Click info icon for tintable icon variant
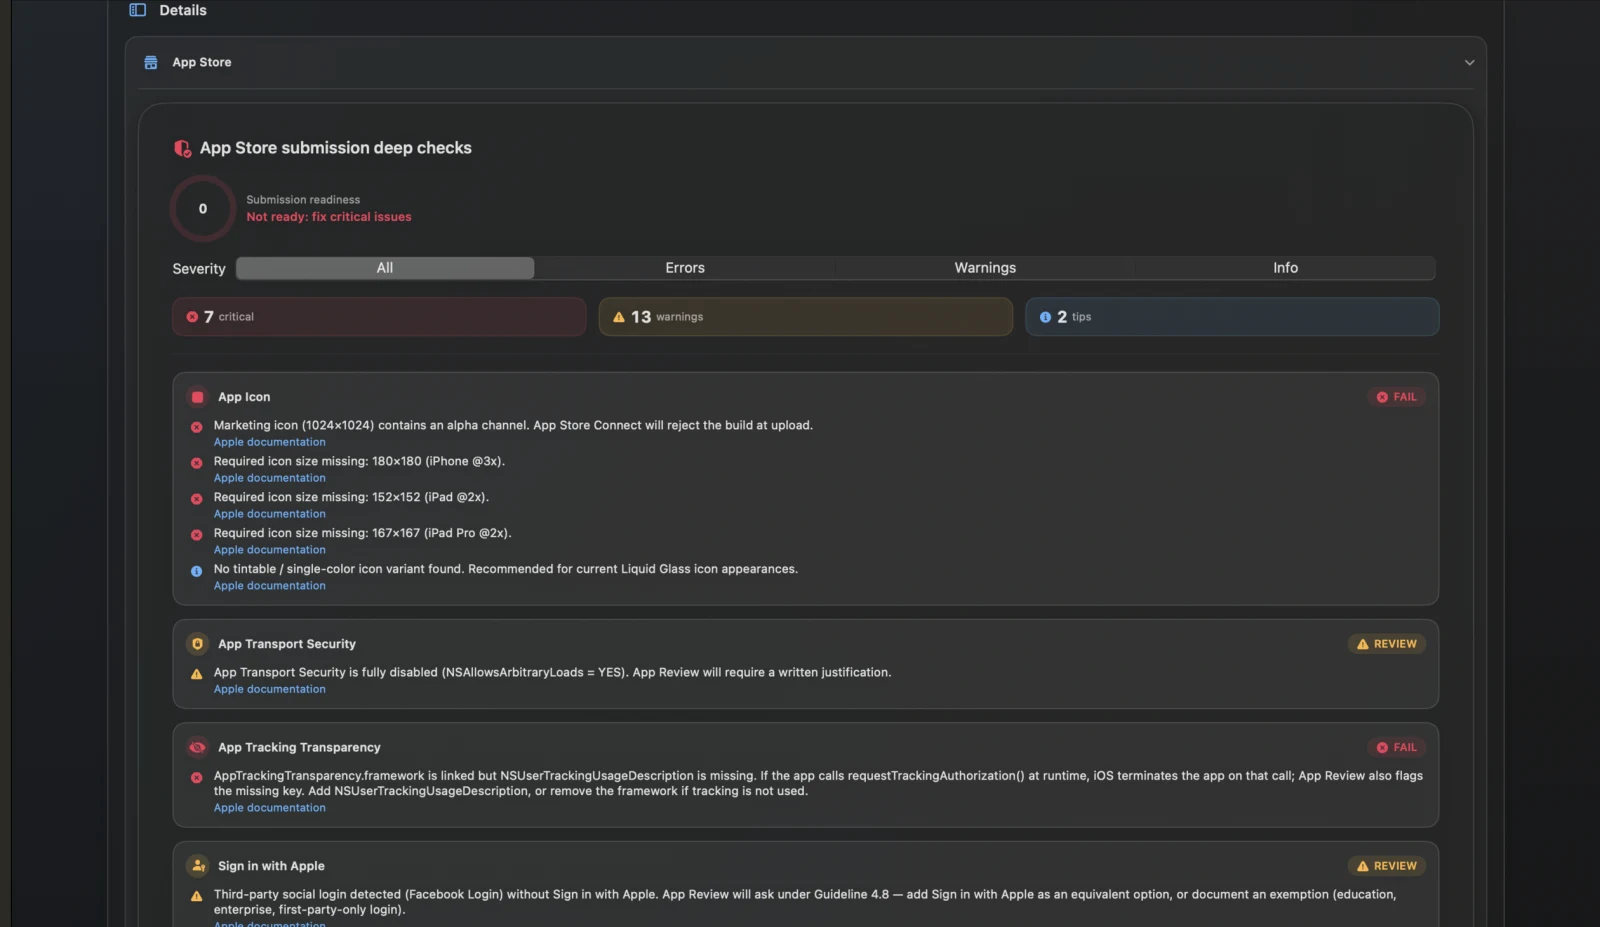The width and height of the screenshot is (1600, 927). coord(197,571)
